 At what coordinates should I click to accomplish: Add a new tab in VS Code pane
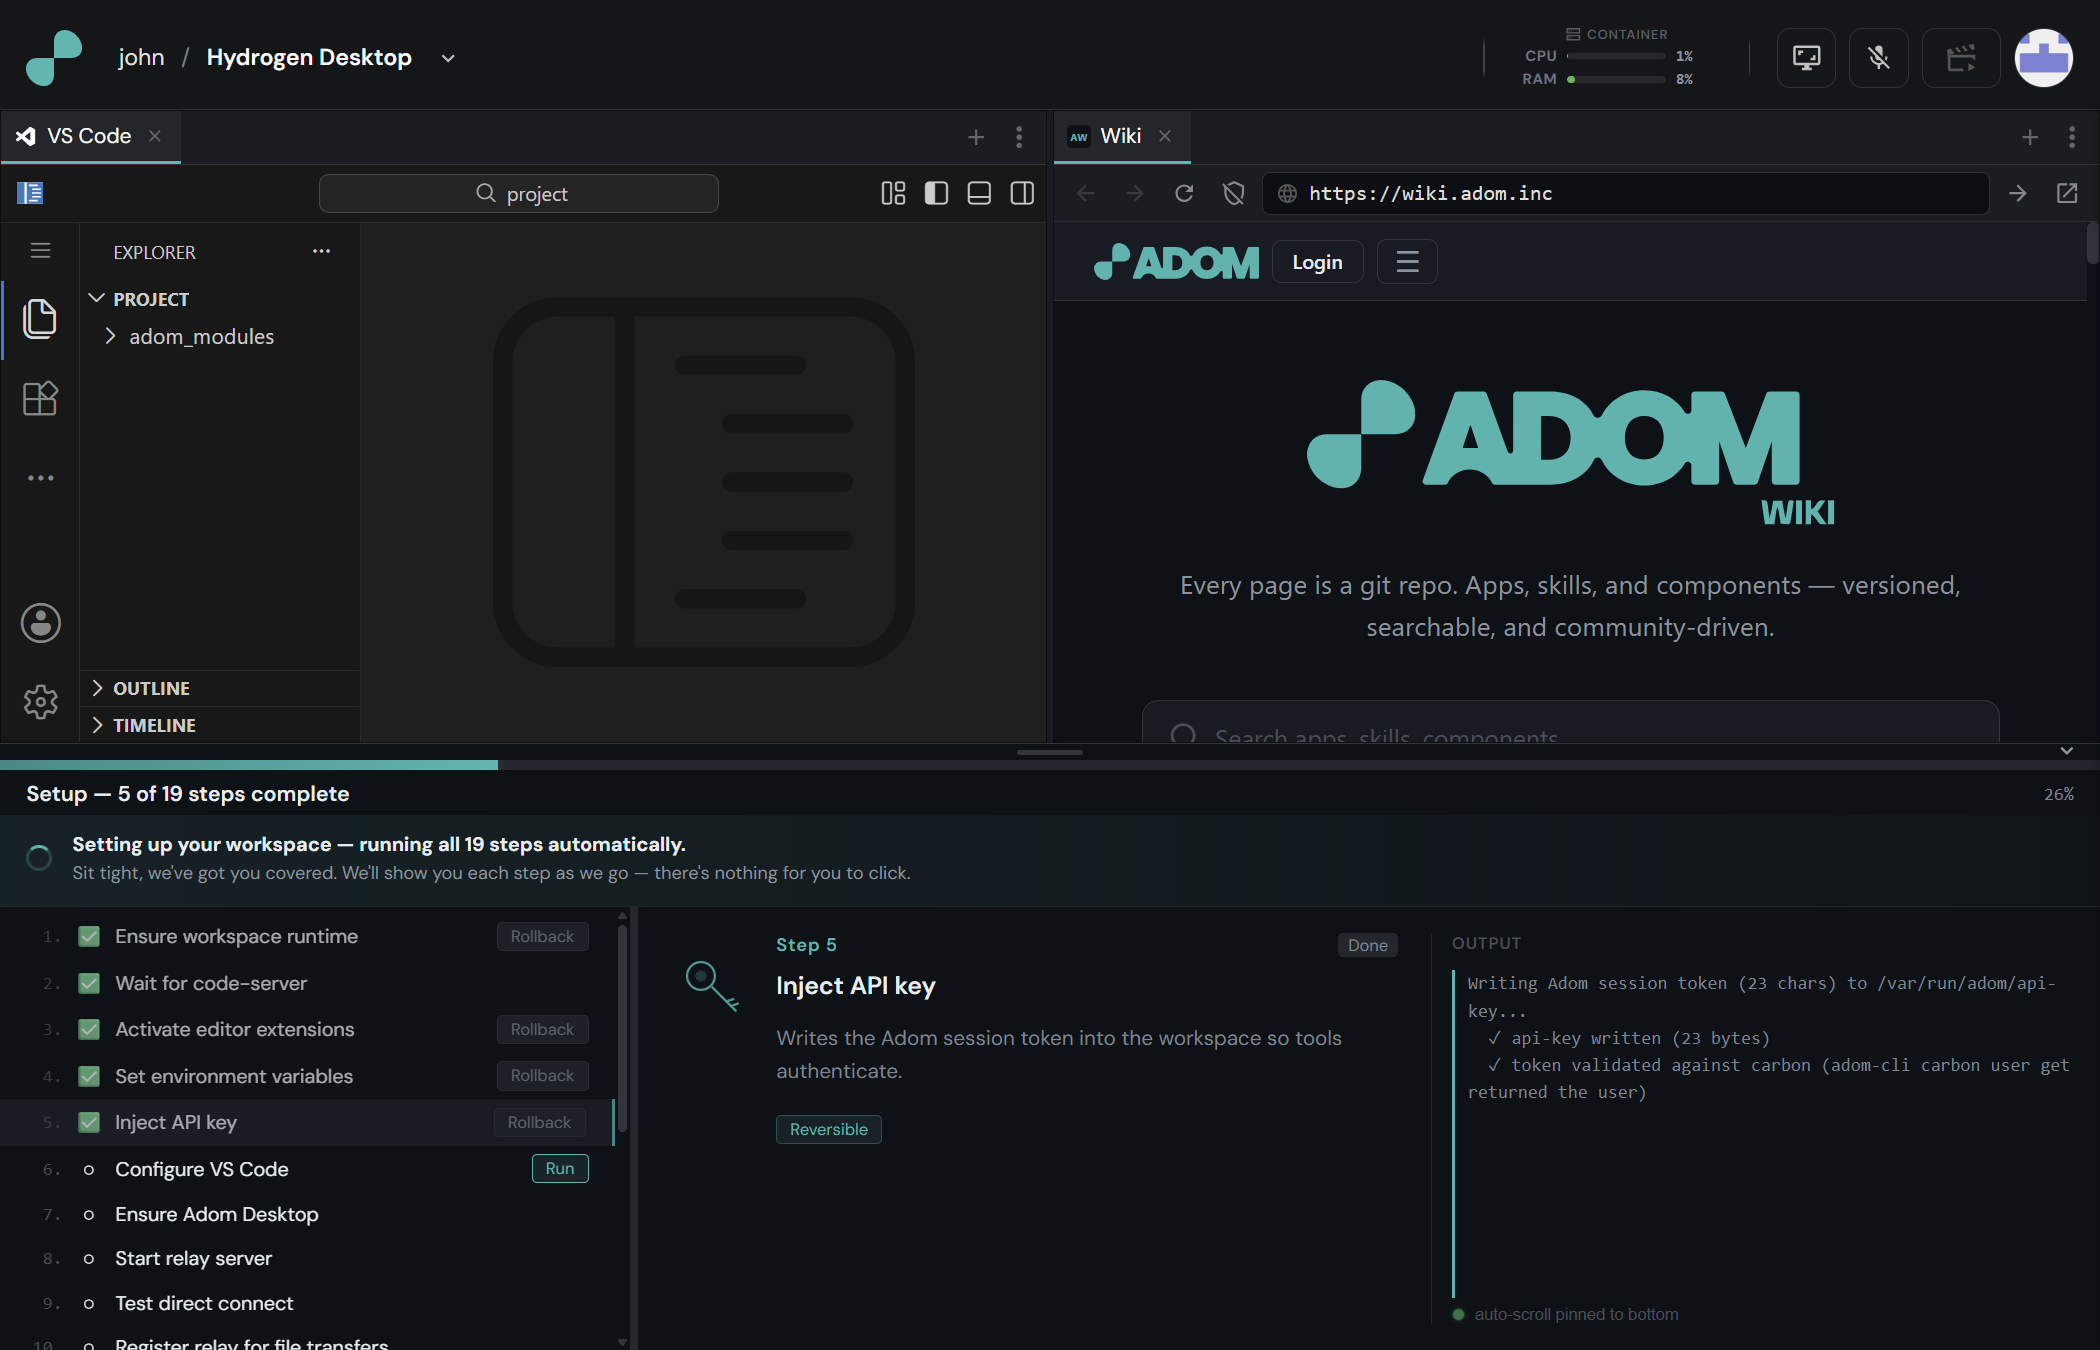tap(976, 137)
